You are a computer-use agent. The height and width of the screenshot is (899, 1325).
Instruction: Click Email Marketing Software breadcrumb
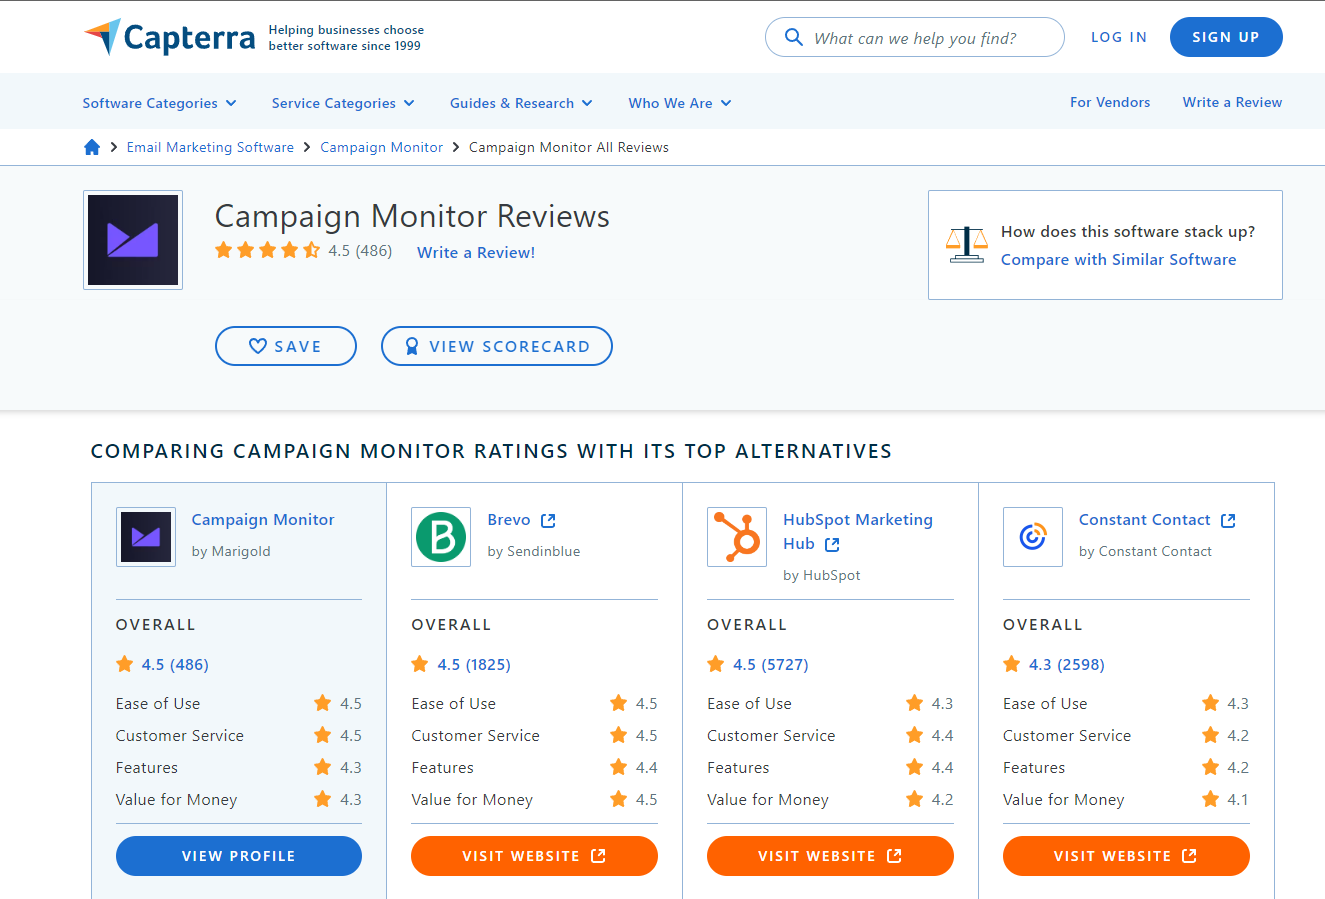pyautogui.click(x=210, y=147)
